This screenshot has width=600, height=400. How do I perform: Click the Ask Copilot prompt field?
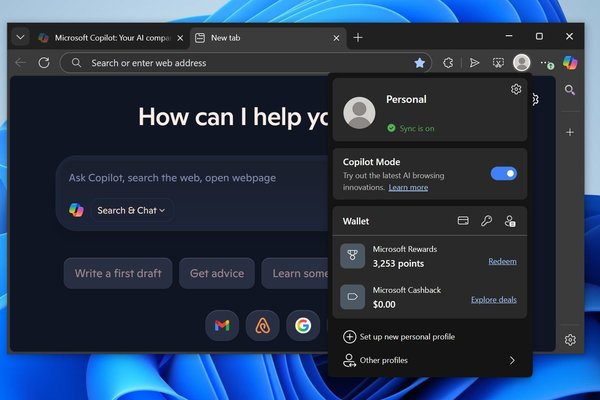[172, 178]
